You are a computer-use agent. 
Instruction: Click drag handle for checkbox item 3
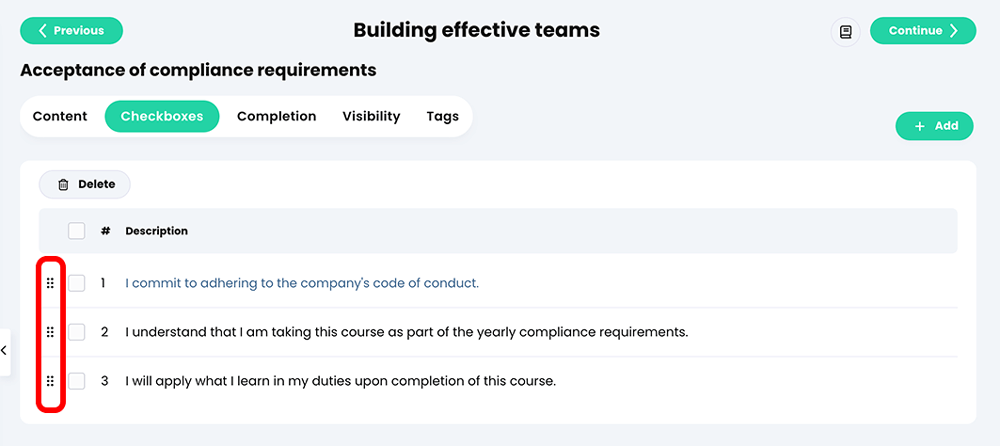click(x=51, y=381)
